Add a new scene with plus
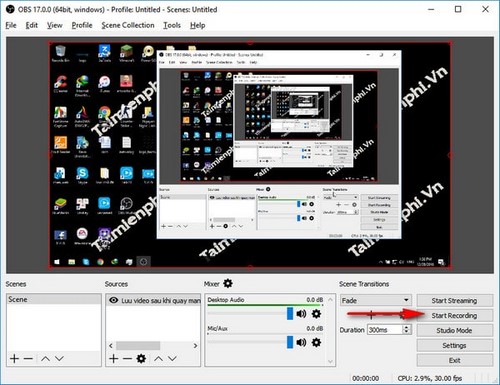Screen dimensions: 500x385 tap(14, 359)
